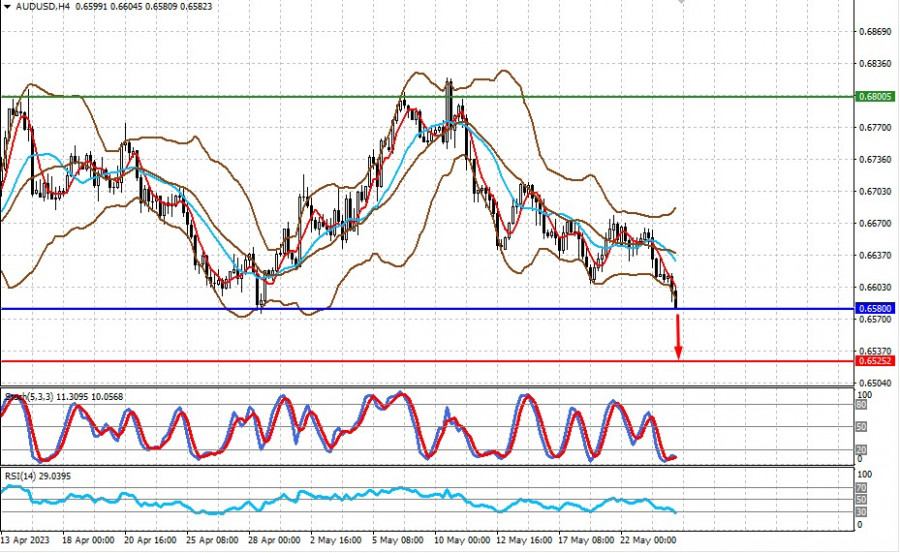
Task: Click the 0.66370 price scale value
Action: tap(875, 255)
